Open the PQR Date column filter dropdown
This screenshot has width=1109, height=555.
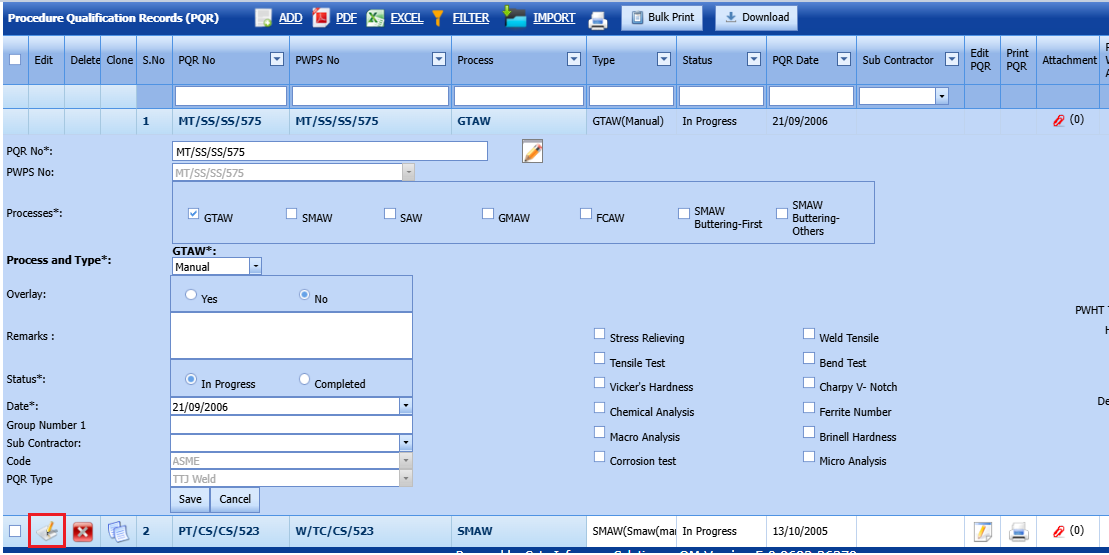(844, 59)
